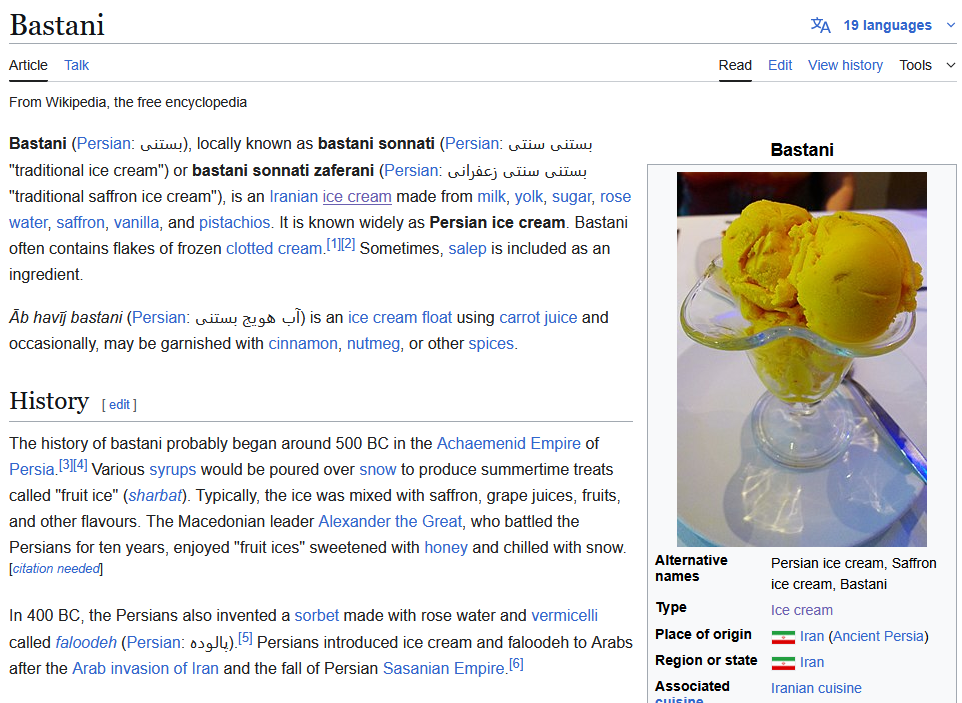The image size is (962, 703).
Task: Open the nutmeg link
Action: coord(373,343)
